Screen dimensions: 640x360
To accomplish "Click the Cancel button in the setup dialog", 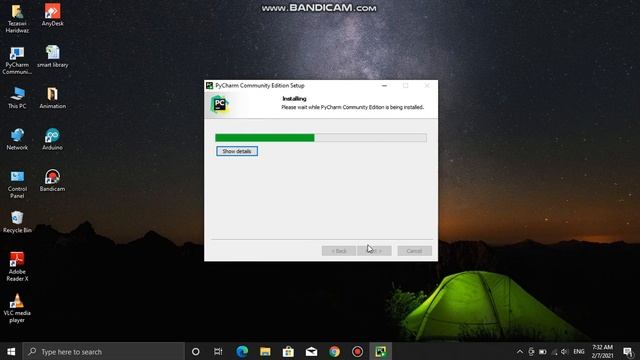I will coord(414,251).
